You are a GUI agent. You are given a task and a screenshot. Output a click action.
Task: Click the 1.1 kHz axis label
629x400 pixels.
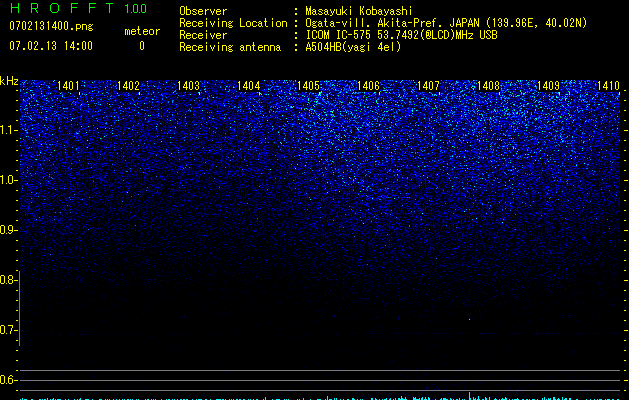pyautogui.click(x=8, y=130)
